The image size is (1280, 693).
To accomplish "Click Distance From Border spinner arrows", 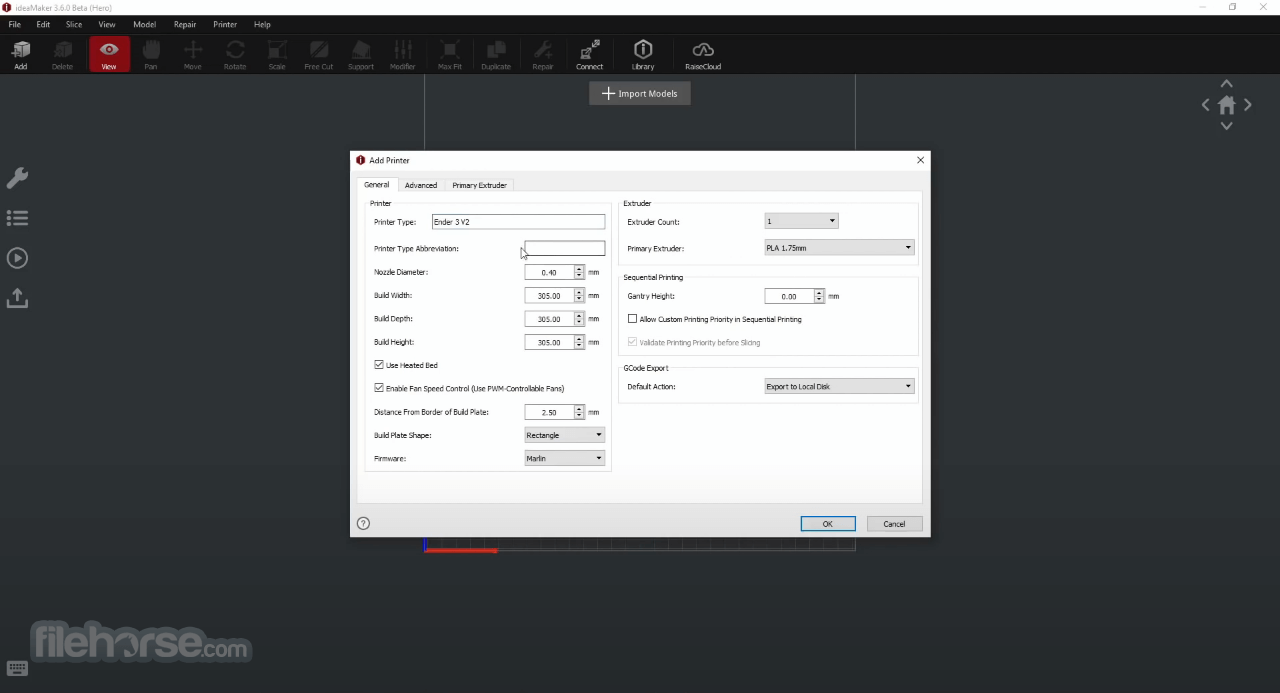I will 579,412.
